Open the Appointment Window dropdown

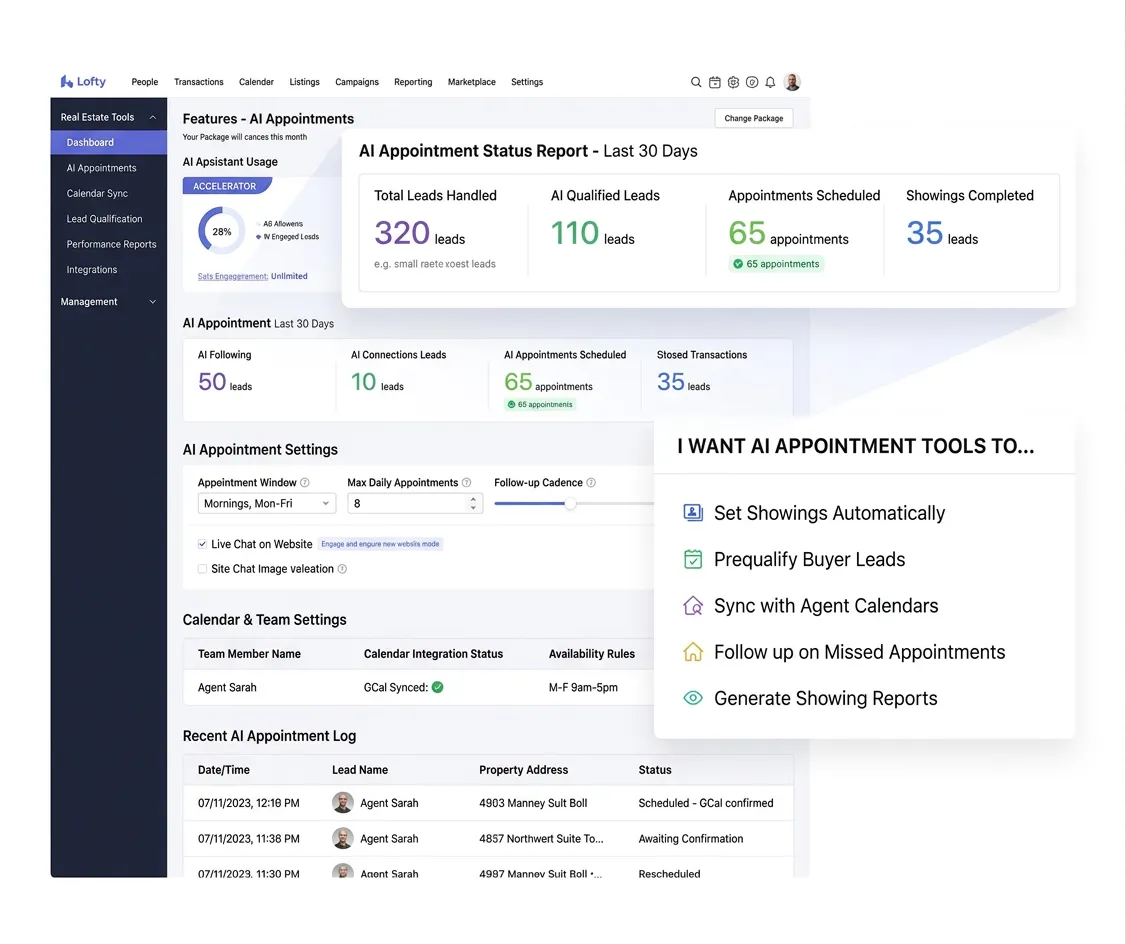(x=266, y=504)
